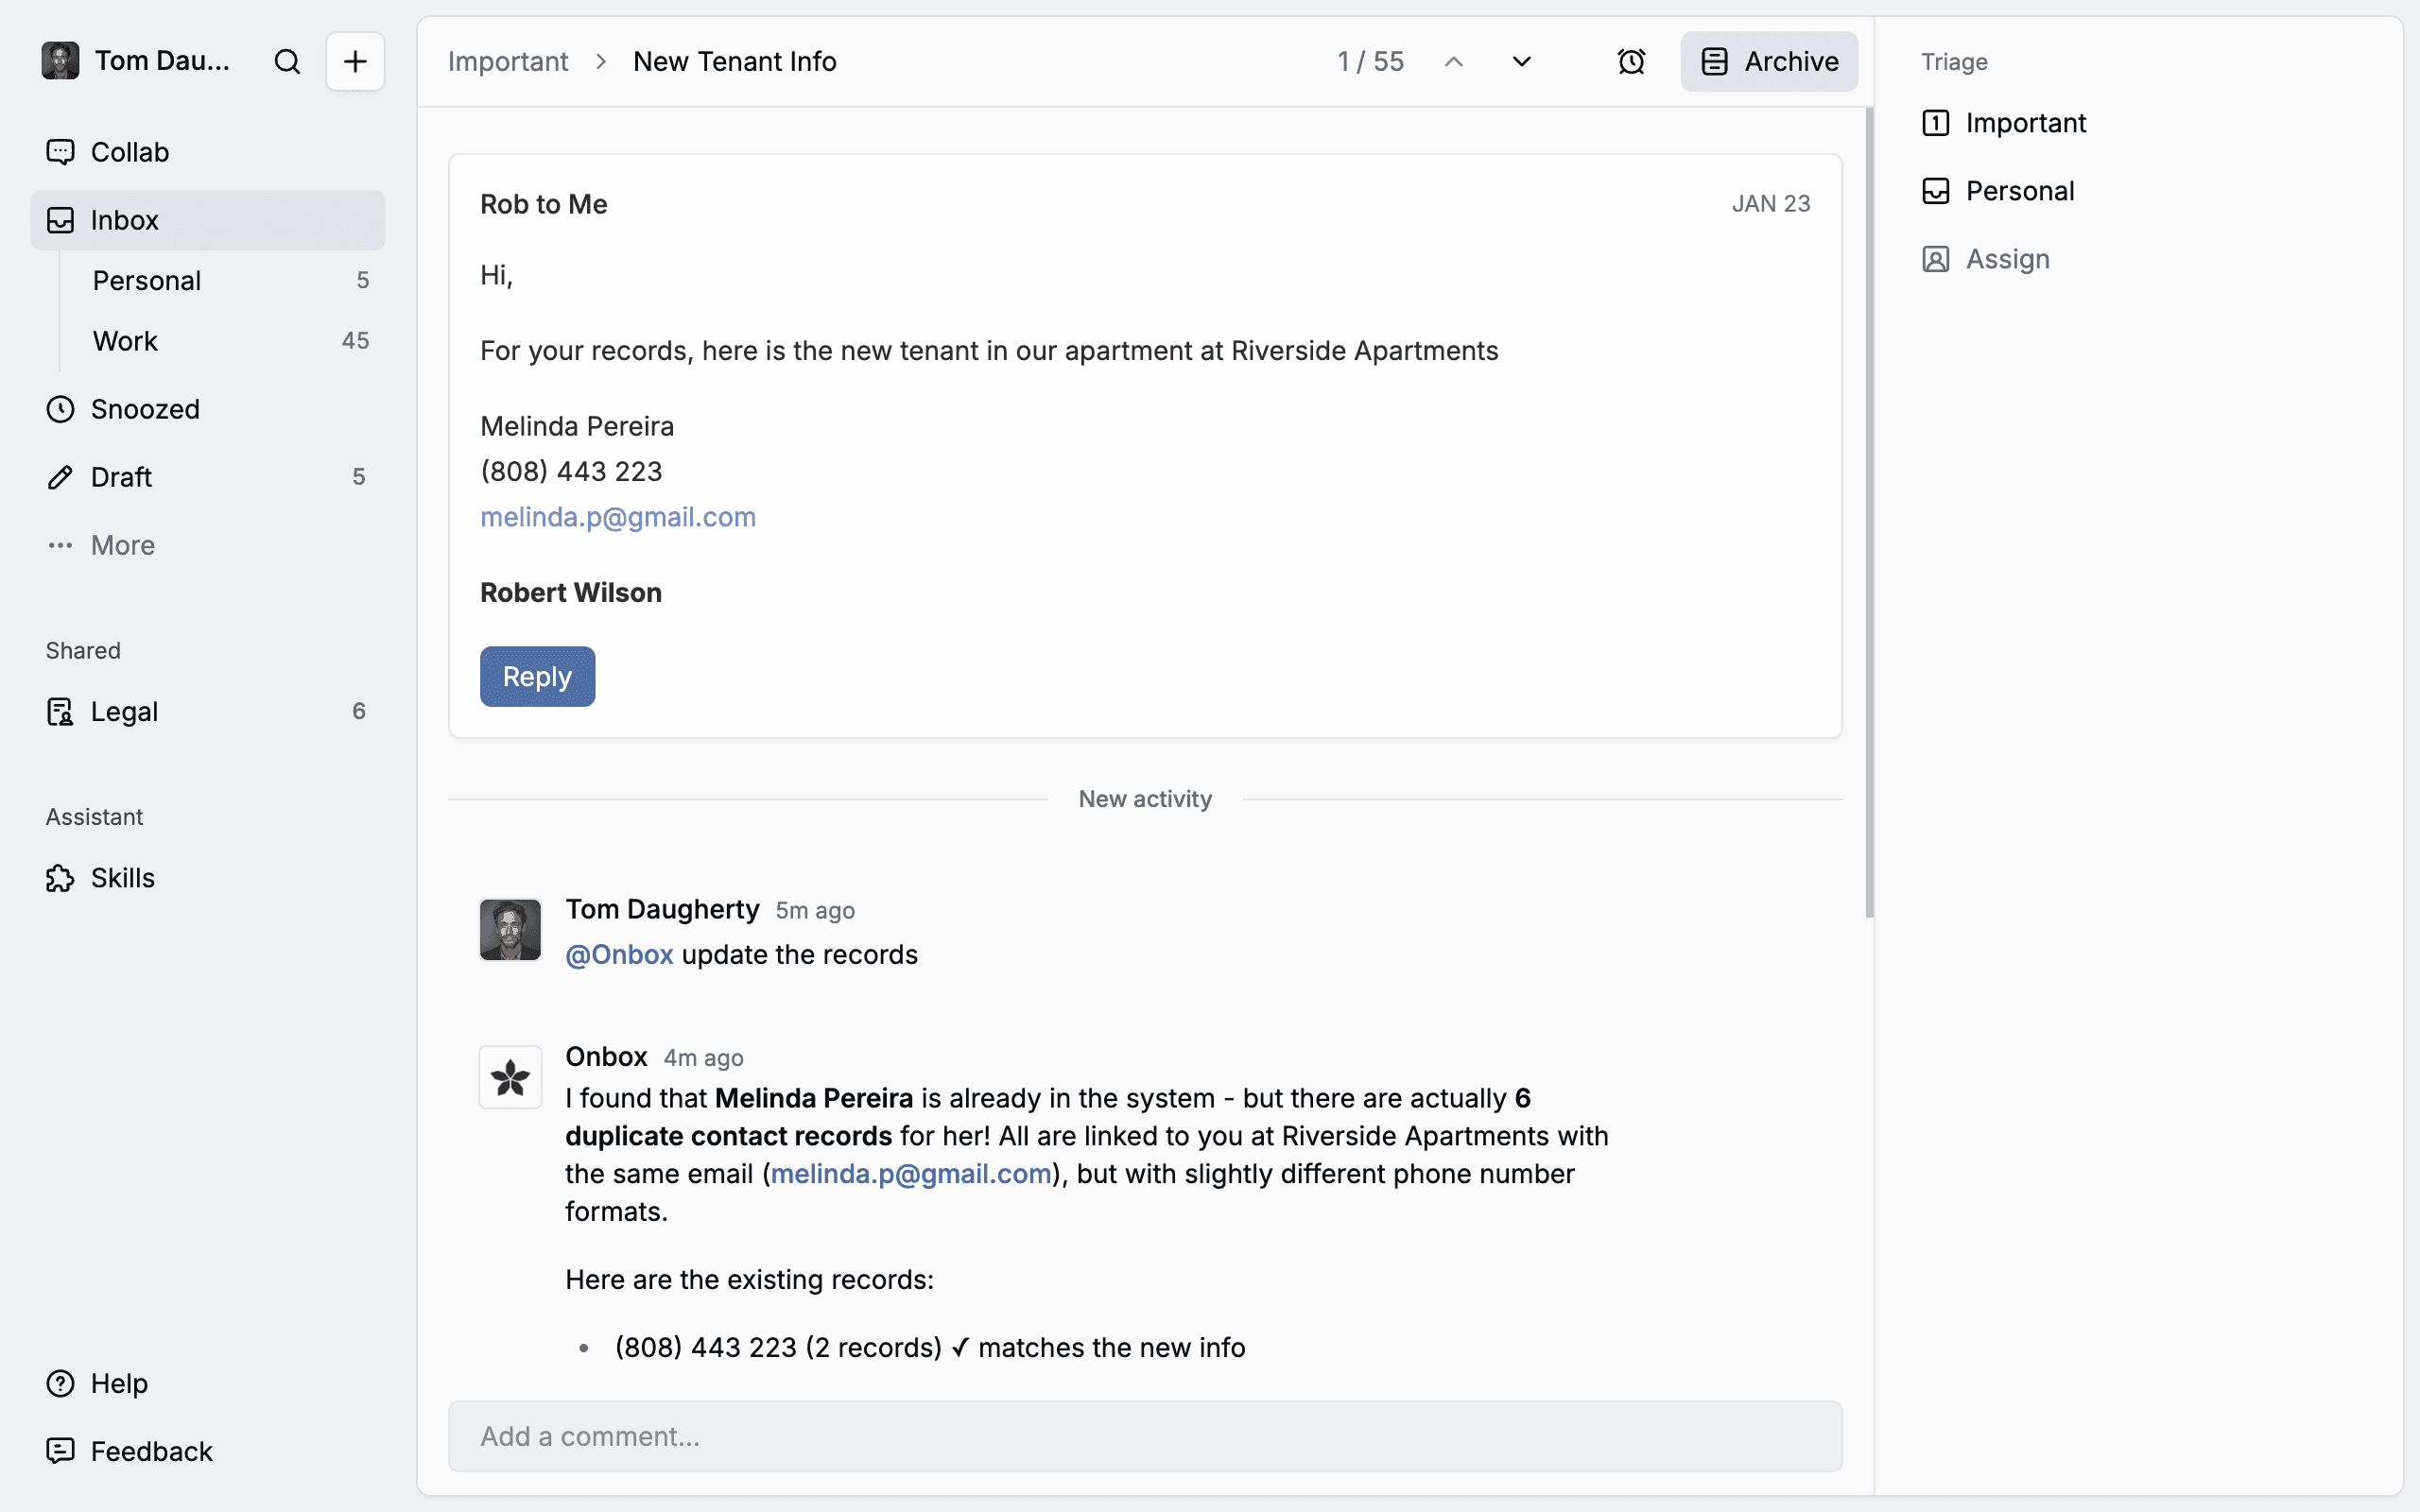
Task: Select the Personal inbox sub-folder
Action: 147,281
